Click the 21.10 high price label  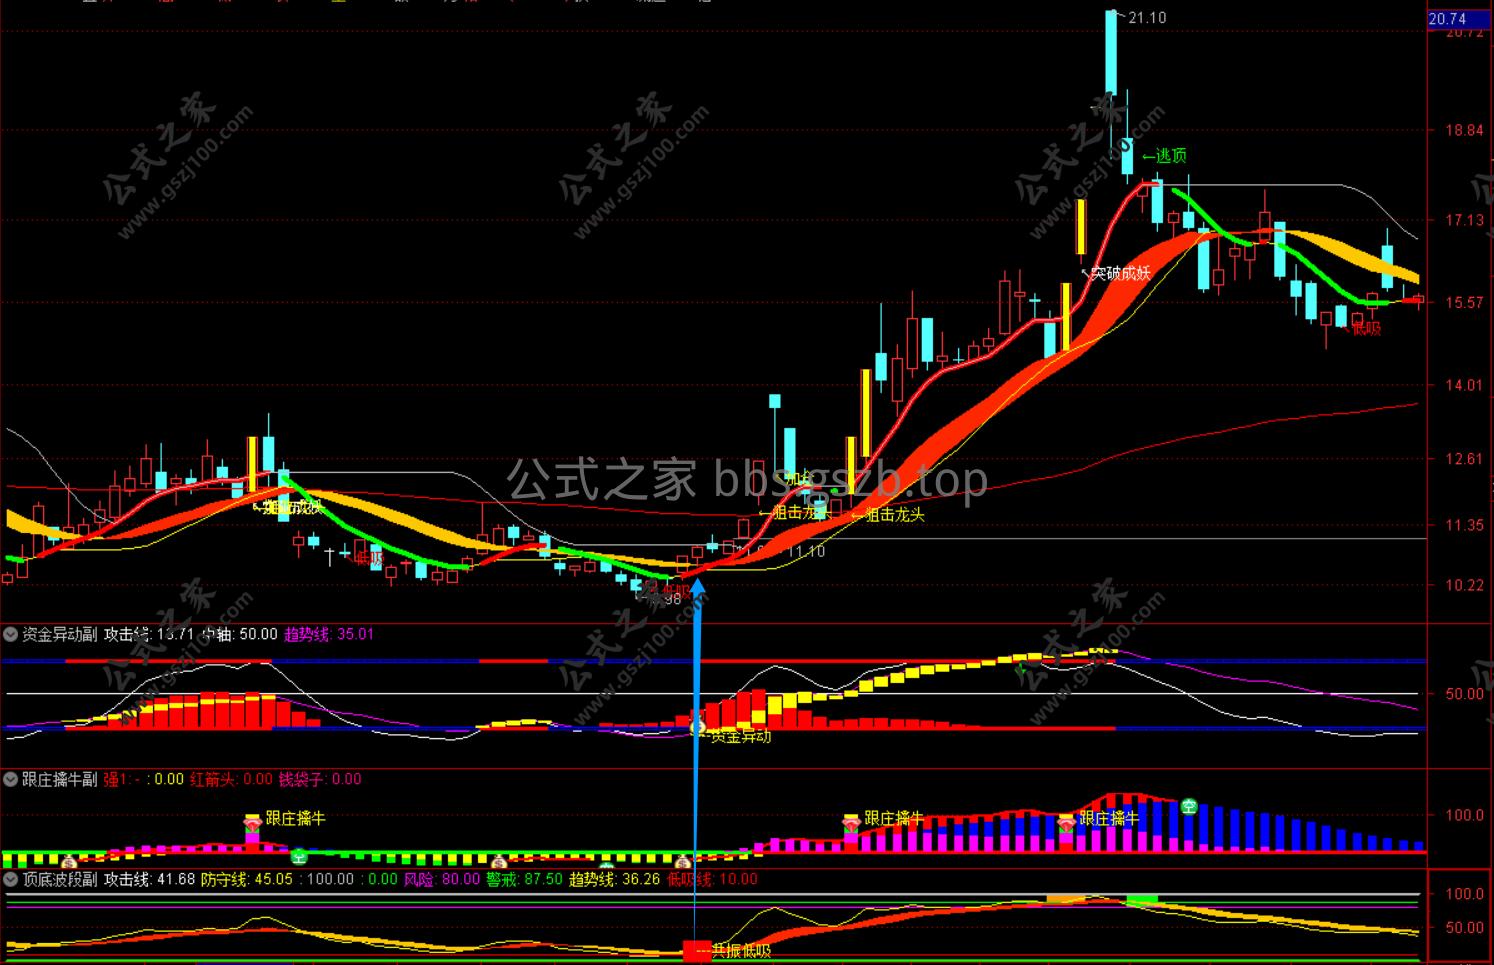(1147, 17)
